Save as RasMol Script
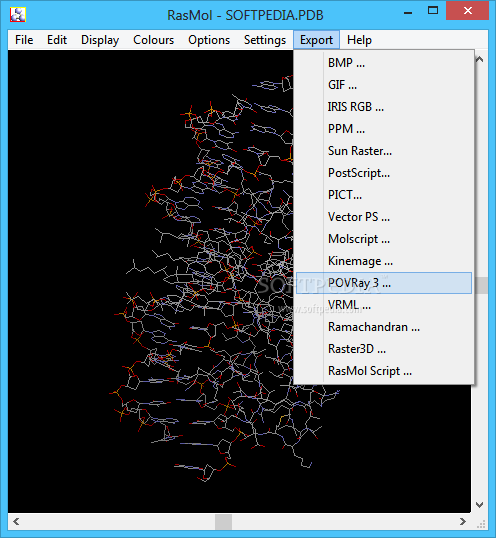Viewport: 496px width, 538px height. pos(384,371)
